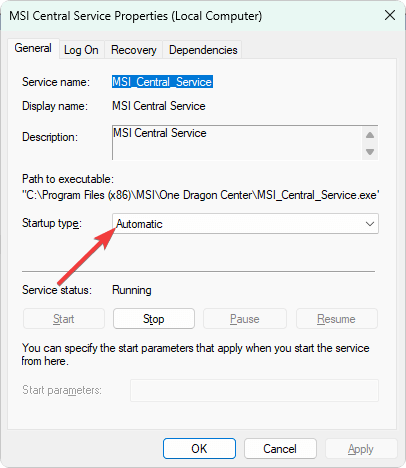The width and height of the screenshot is (406, 468).
Task: Open the Startup type dropdown
Action: pyautogui.click(x=245, y=224)
